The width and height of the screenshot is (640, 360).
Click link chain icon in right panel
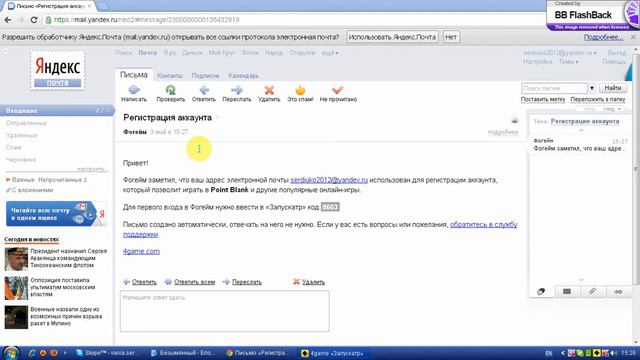[618, 291]
